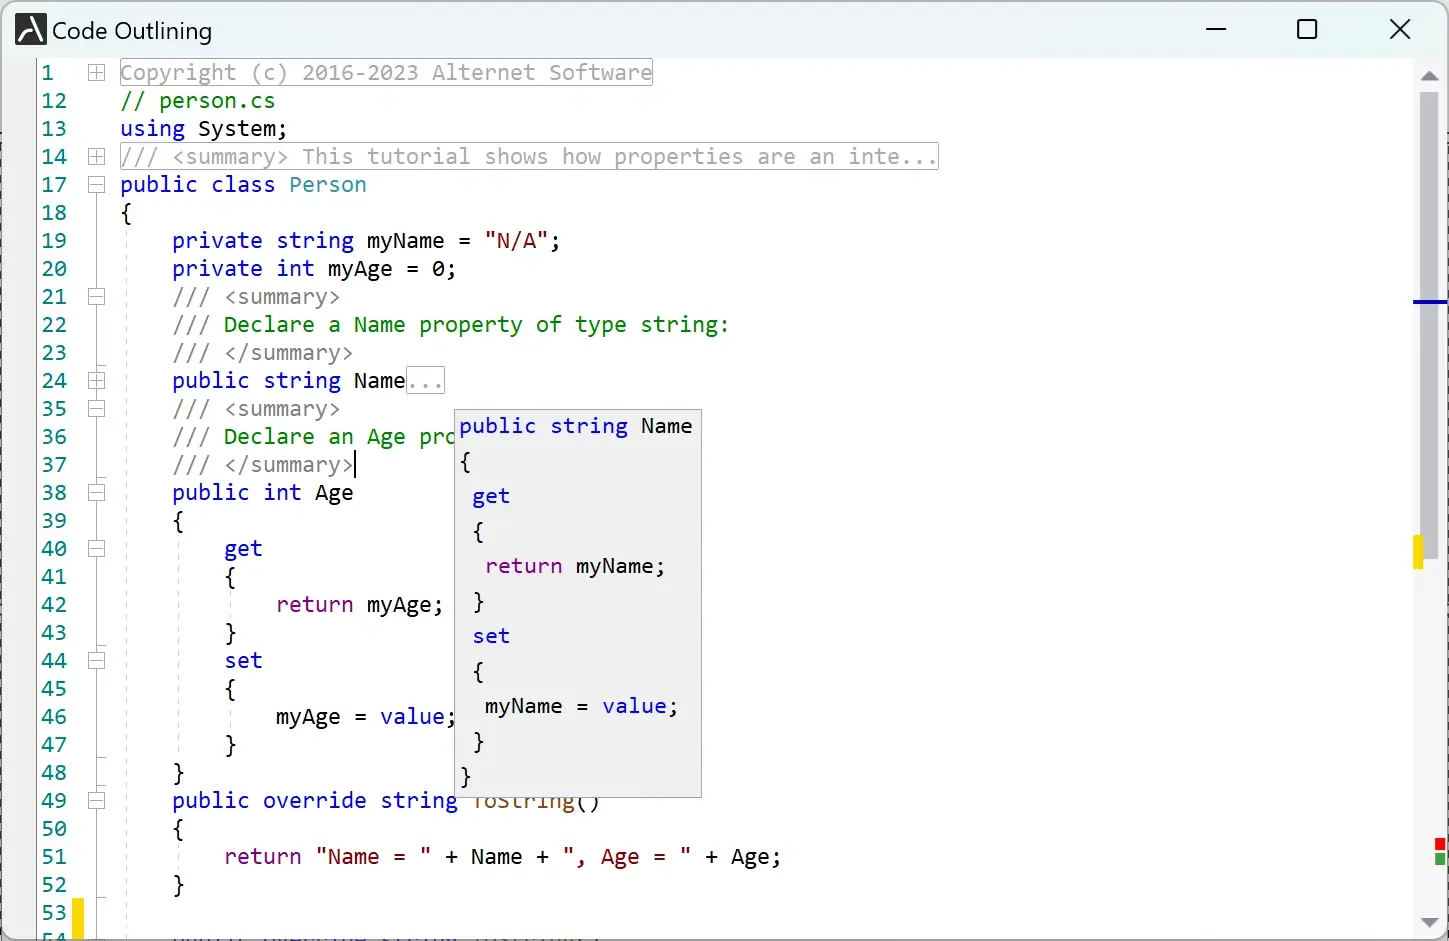Click the scrollbar down arrow
1449x941 pixels.
pyautogui.click(x=1428, y=923)
